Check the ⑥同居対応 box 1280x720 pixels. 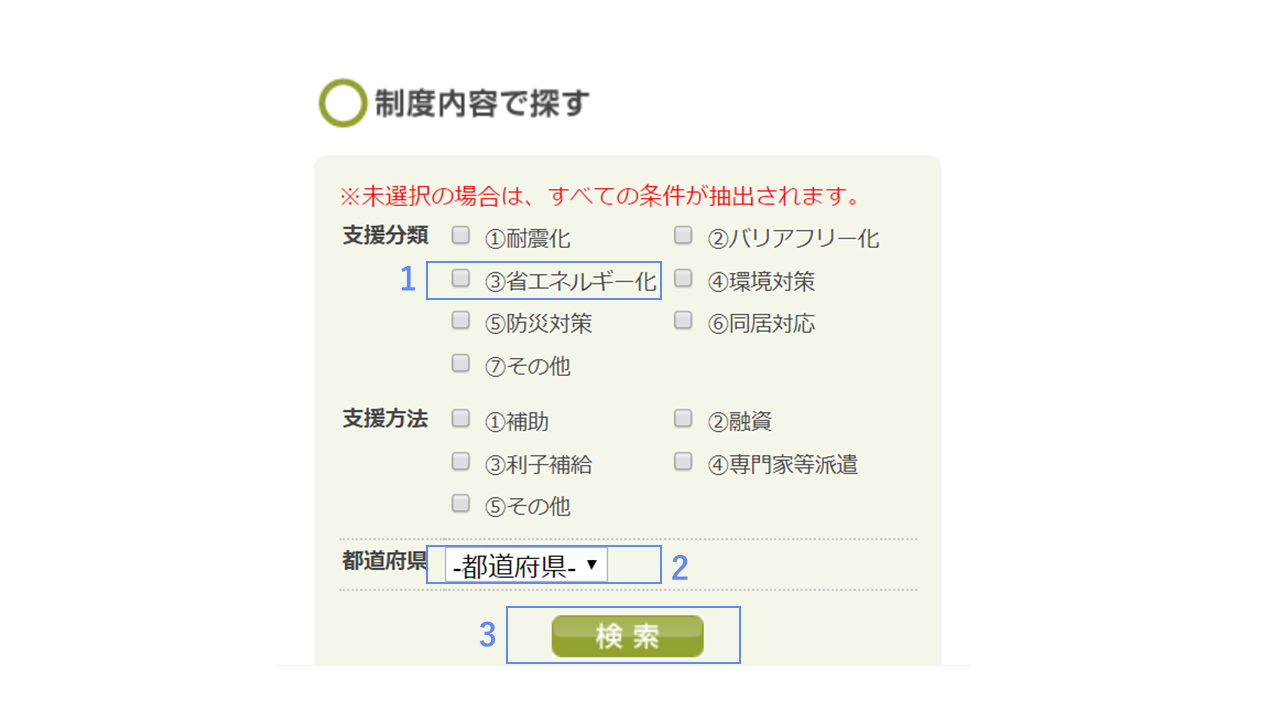click(x=683, y=321)
